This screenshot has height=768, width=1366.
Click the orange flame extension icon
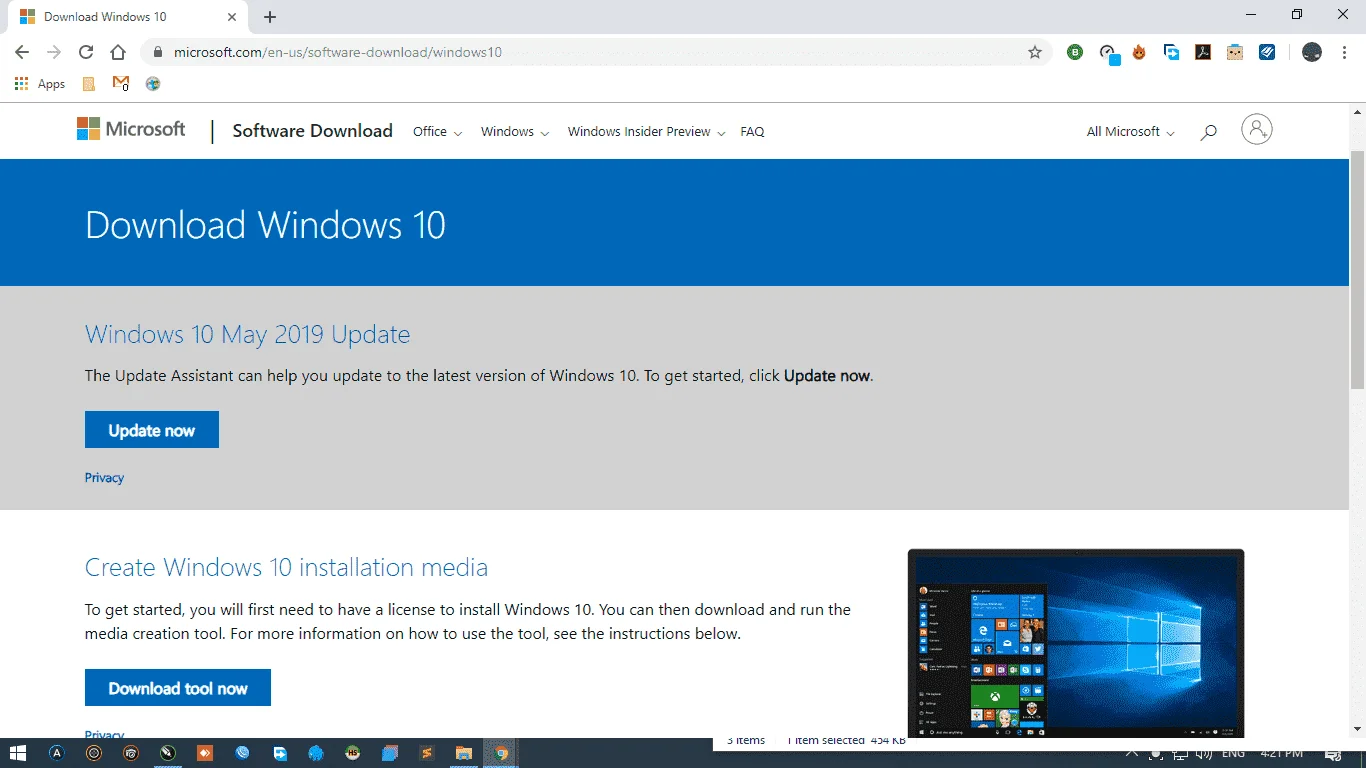click(x=1139, y=52)
